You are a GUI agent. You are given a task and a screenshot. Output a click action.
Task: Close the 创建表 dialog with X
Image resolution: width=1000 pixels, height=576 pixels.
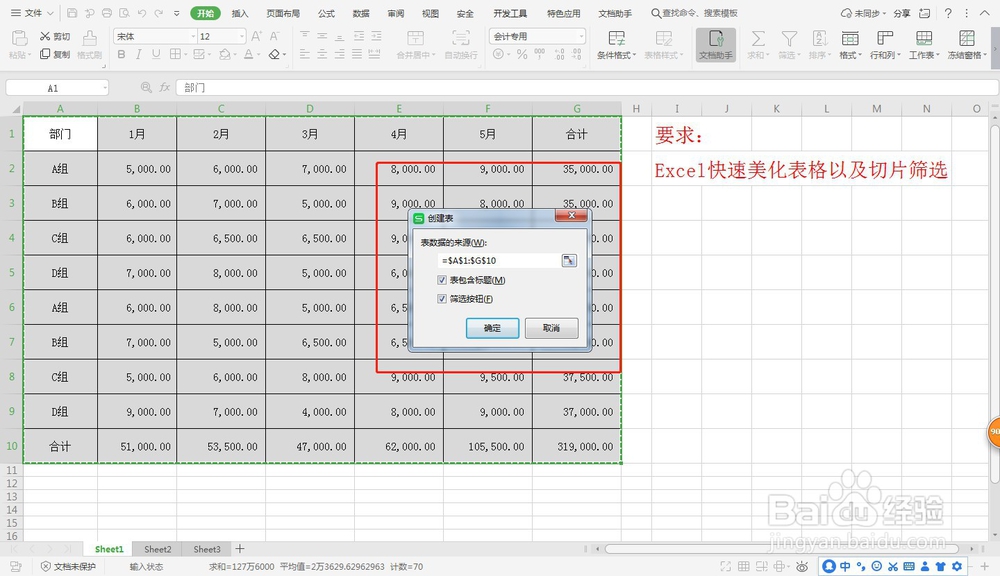coord(571,216)
